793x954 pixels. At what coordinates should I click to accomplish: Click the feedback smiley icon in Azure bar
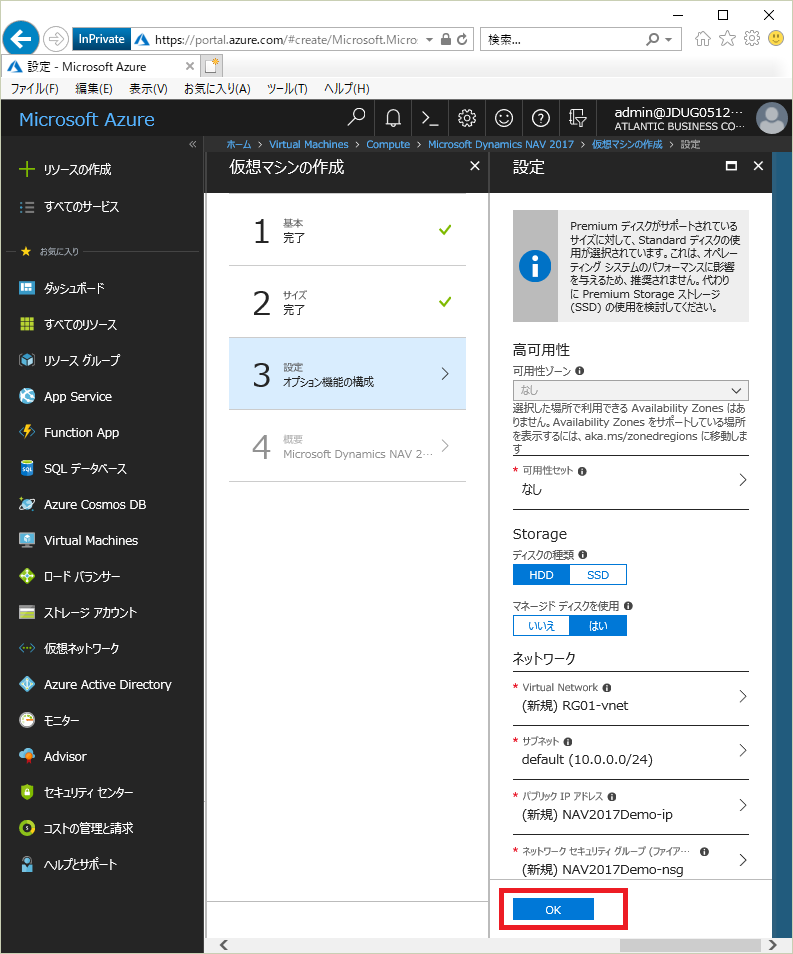click(504, 117)
